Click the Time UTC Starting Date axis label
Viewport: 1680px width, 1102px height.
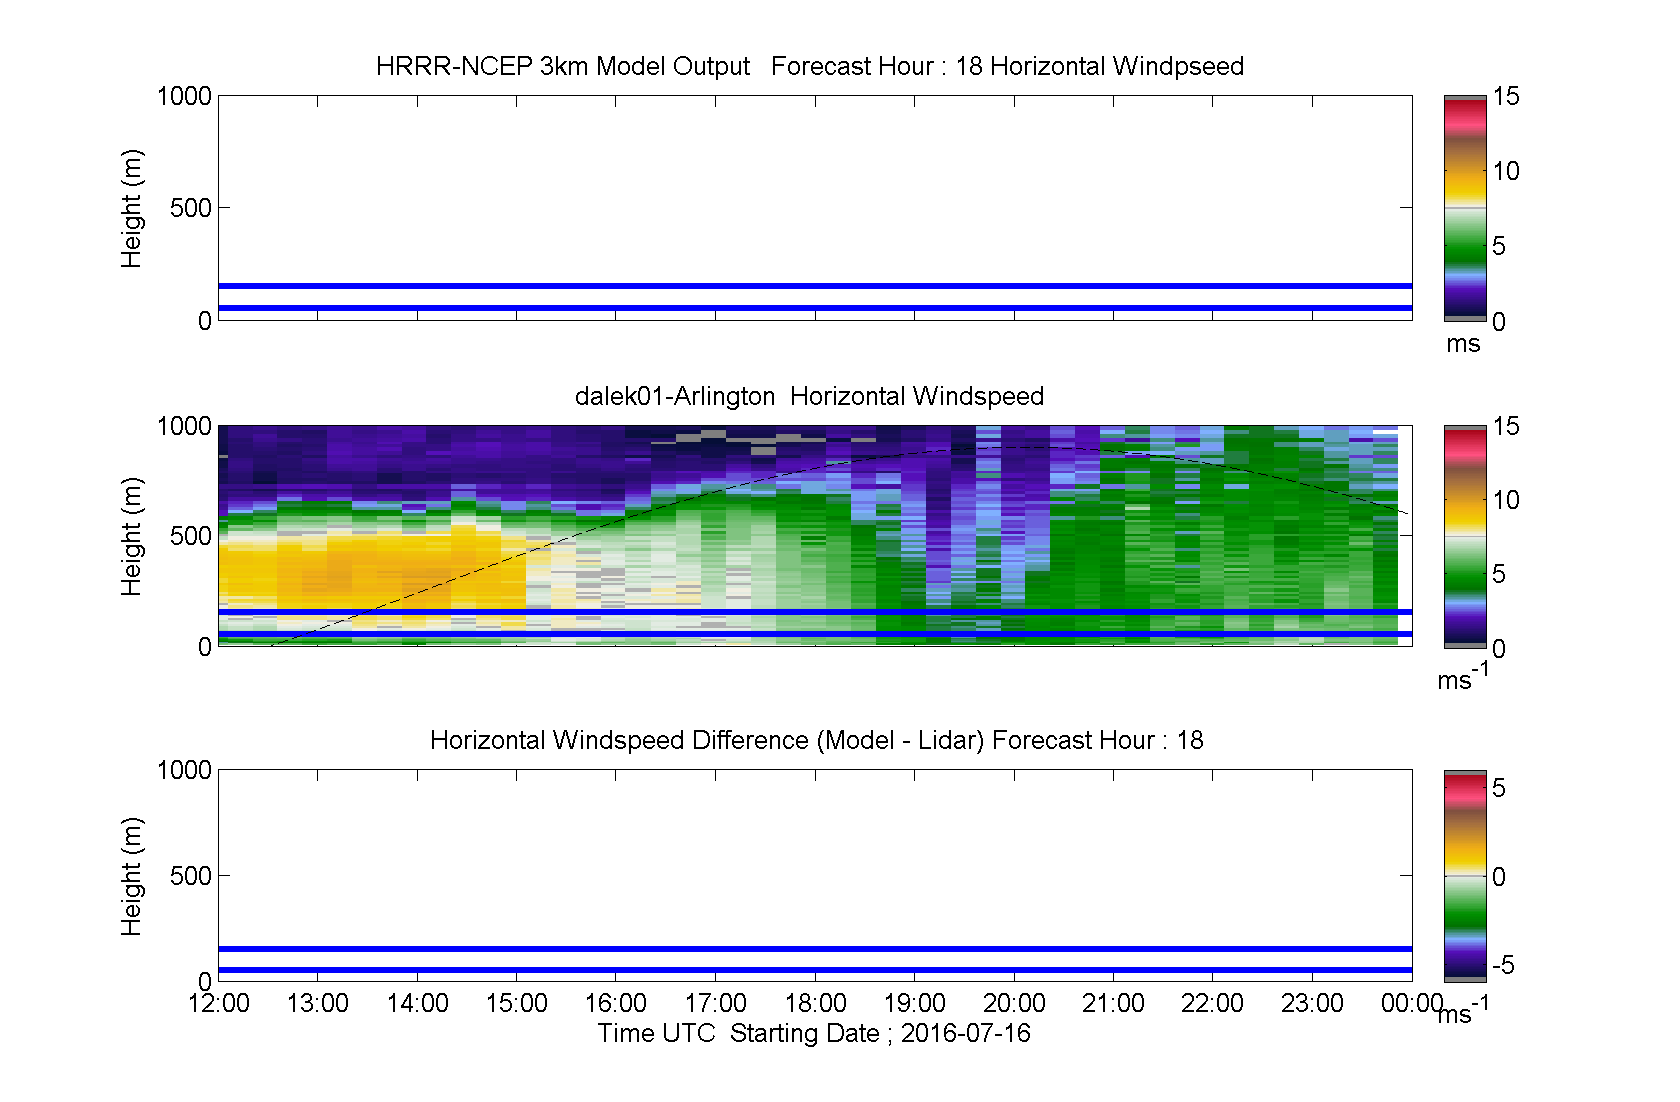814,1033
